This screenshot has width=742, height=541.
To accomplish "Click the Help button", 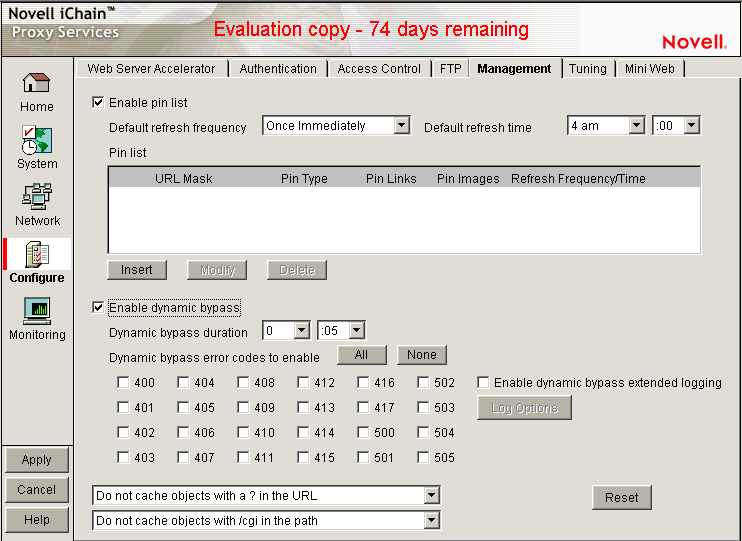I will pos(37,519).
